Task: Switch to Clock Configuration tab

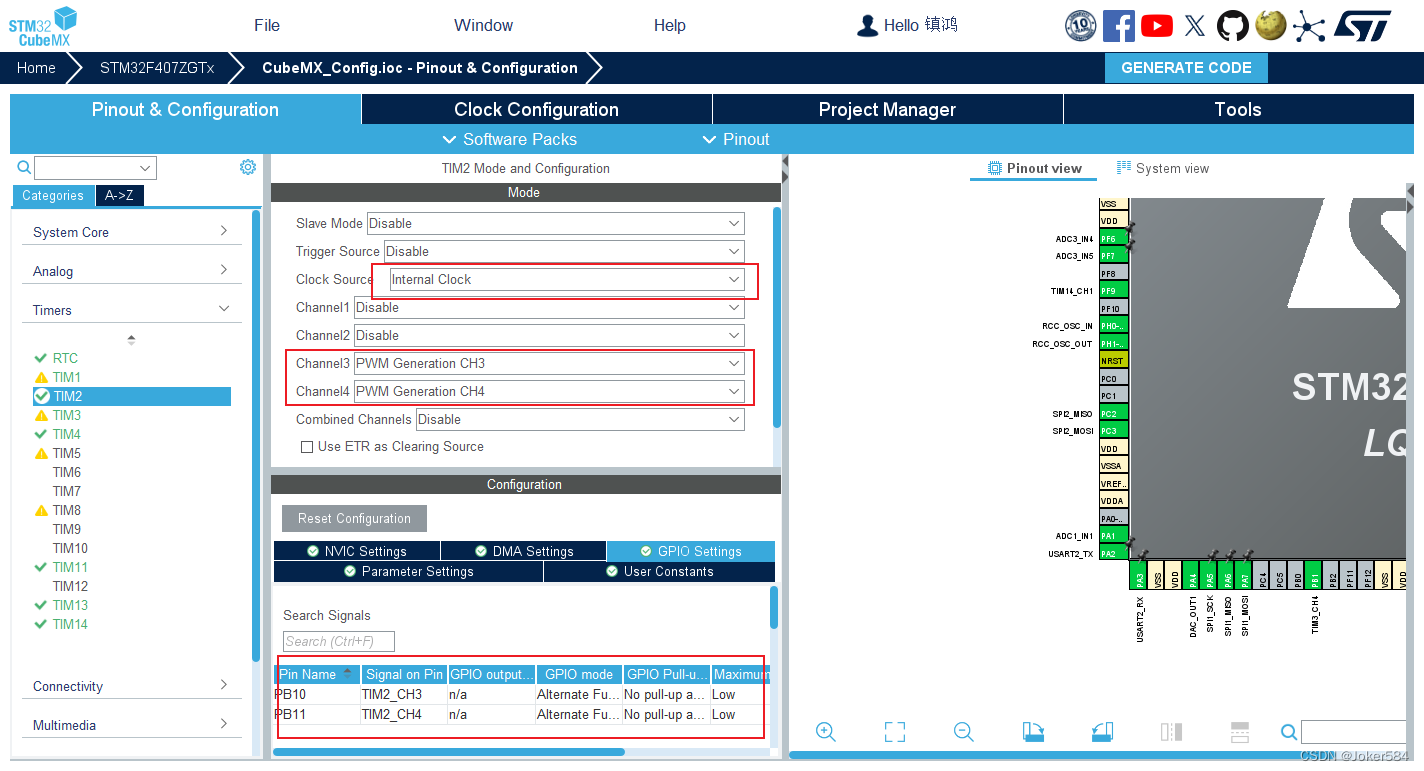Action: tap(536, 110)
